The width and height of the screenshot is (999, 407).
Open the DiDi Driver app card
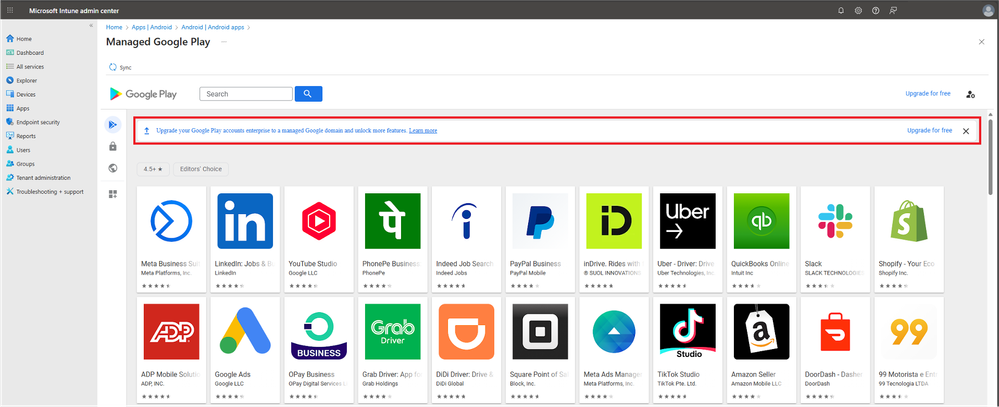[466, 350]
